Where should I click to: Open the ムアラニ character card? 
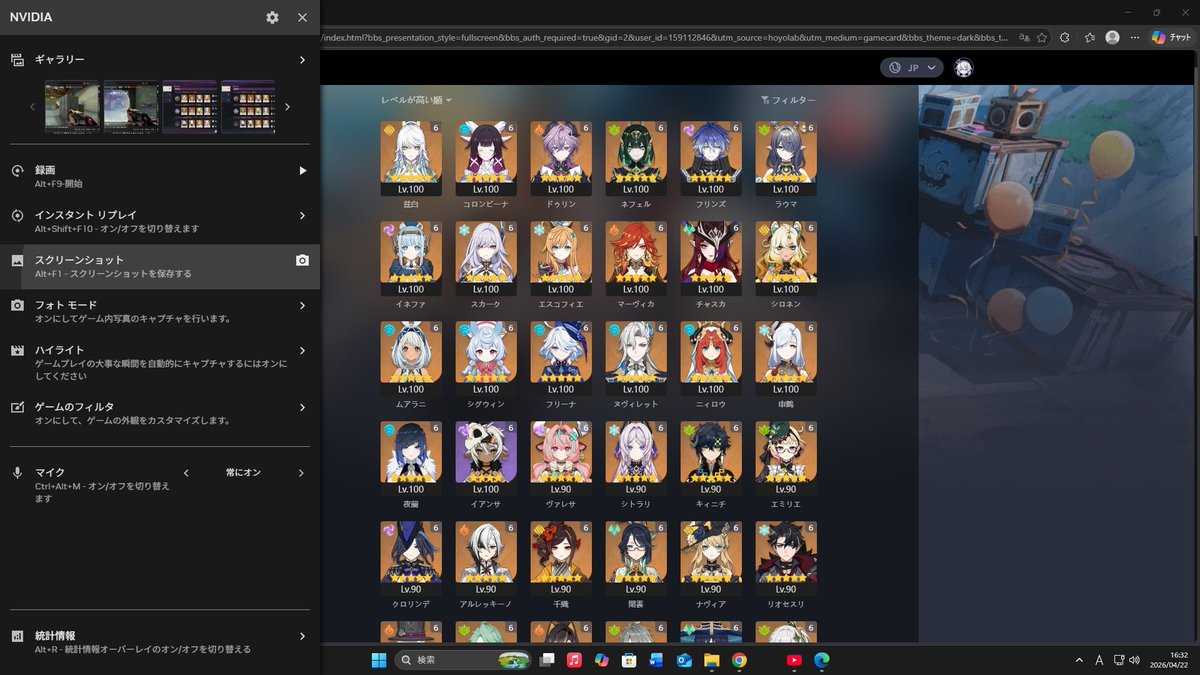click(x=411, y=360)
